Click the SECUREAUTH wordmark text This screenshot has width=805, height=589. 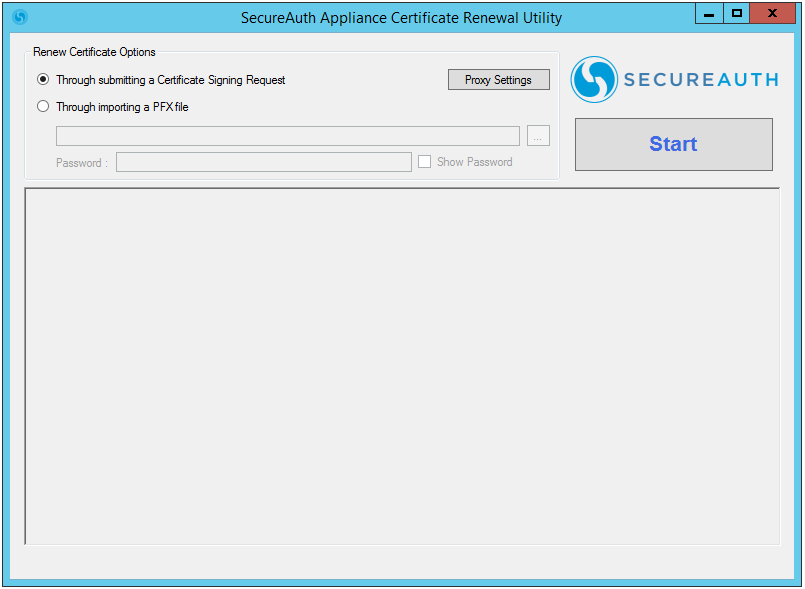point(700,80)
